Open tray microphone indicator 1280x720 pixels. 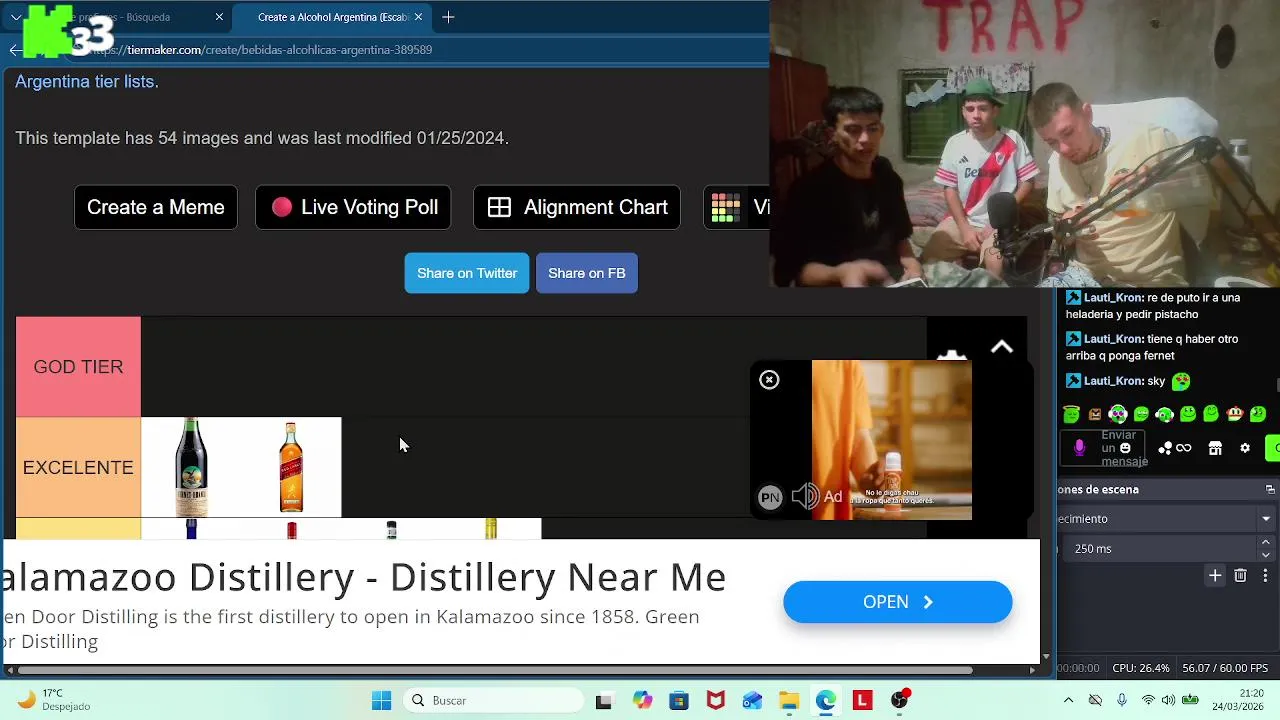(x=1122, y=701)
